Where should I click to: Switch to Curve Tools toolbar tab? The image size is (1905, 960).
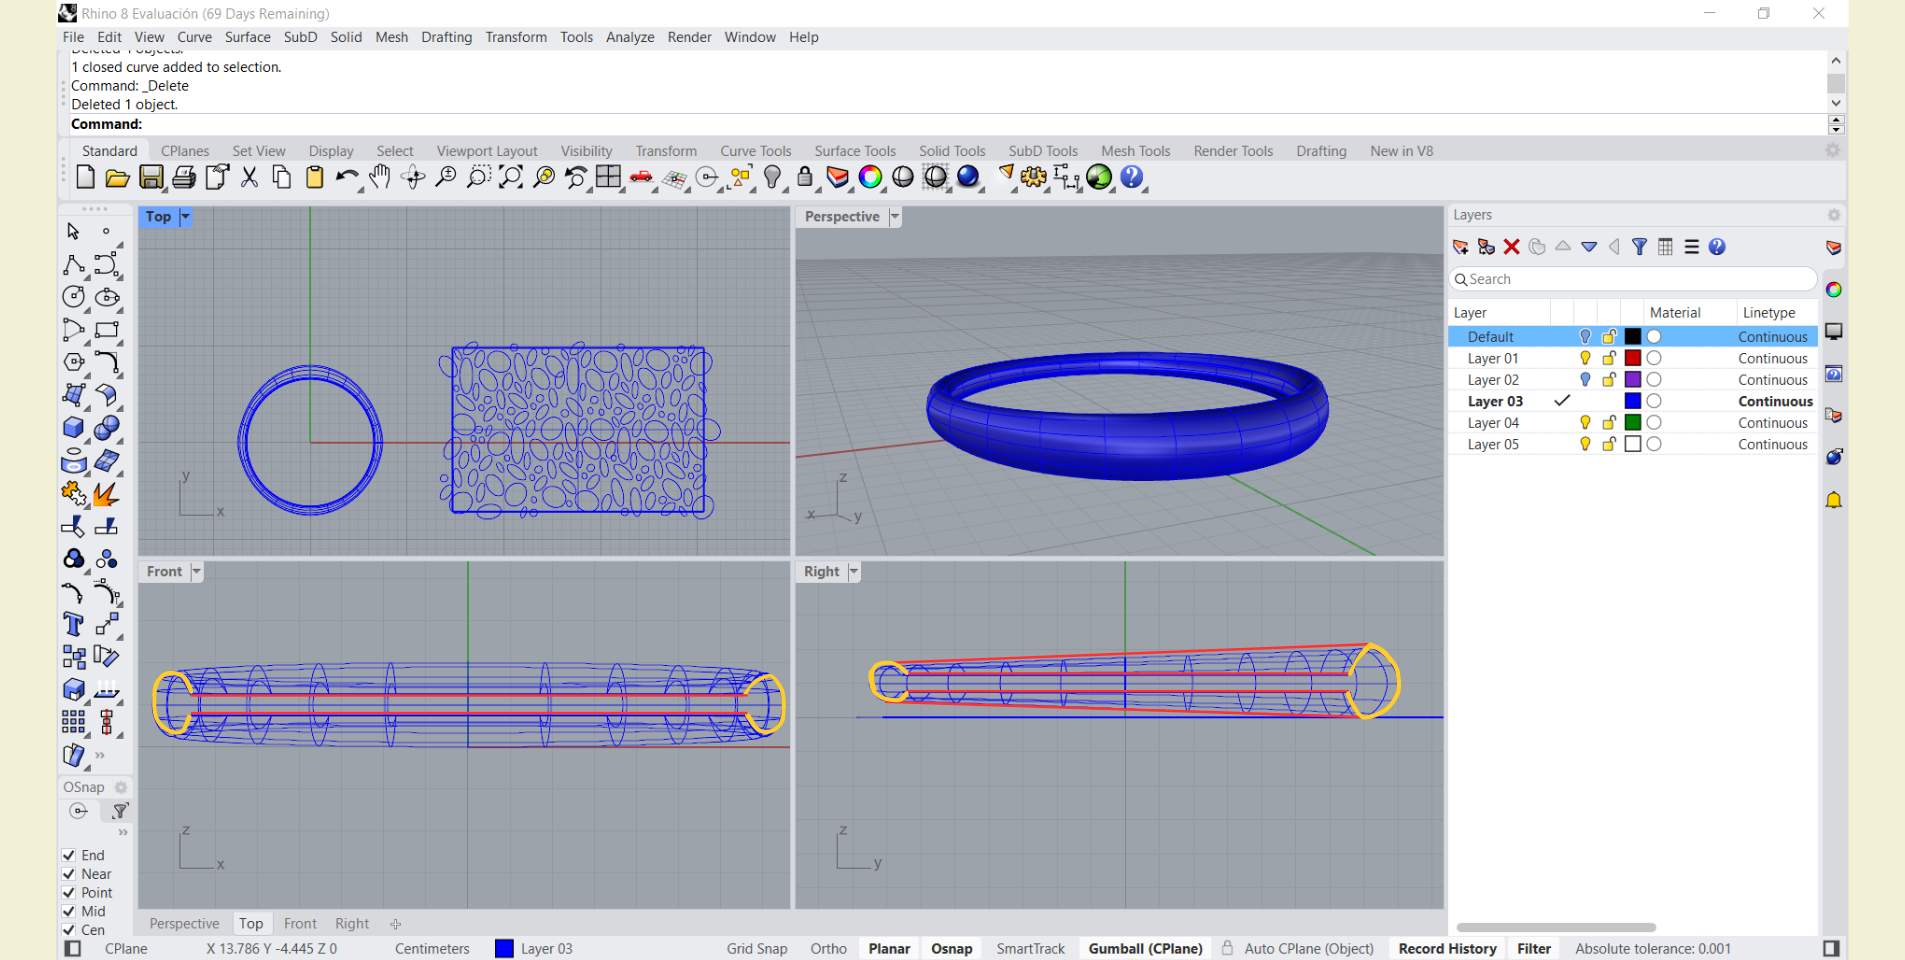click(x=755, y=151)
